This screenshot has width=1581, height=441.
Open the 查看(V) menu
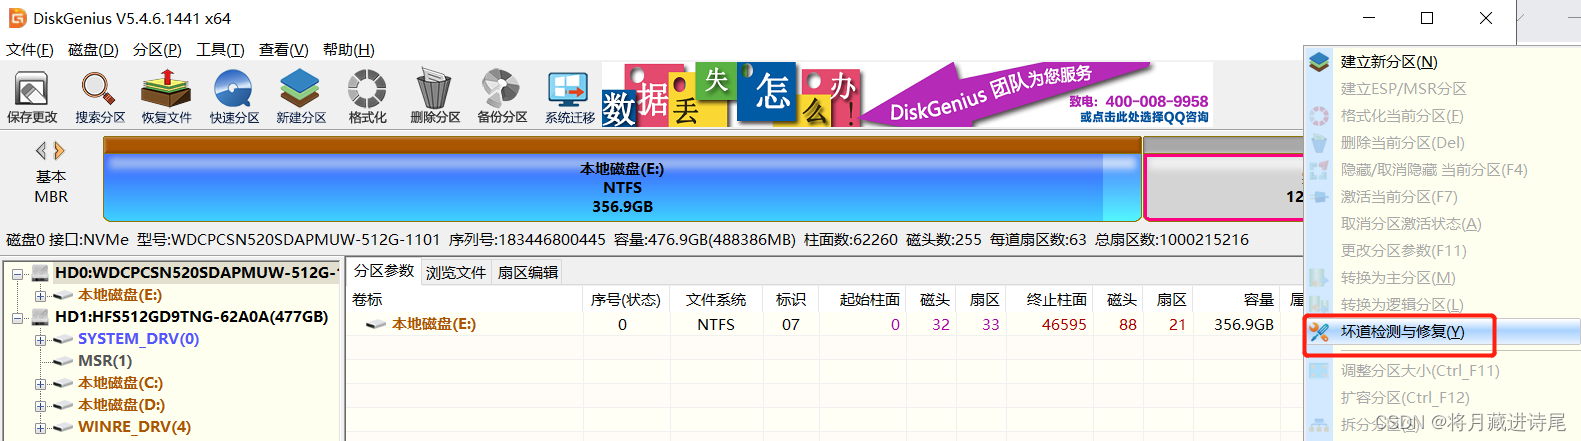(x=283, y=50)
